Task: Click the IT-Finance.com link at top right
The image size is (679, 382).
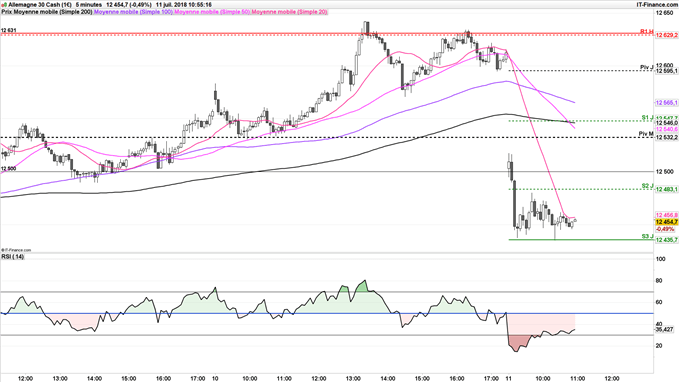Action: coord(656,5)
